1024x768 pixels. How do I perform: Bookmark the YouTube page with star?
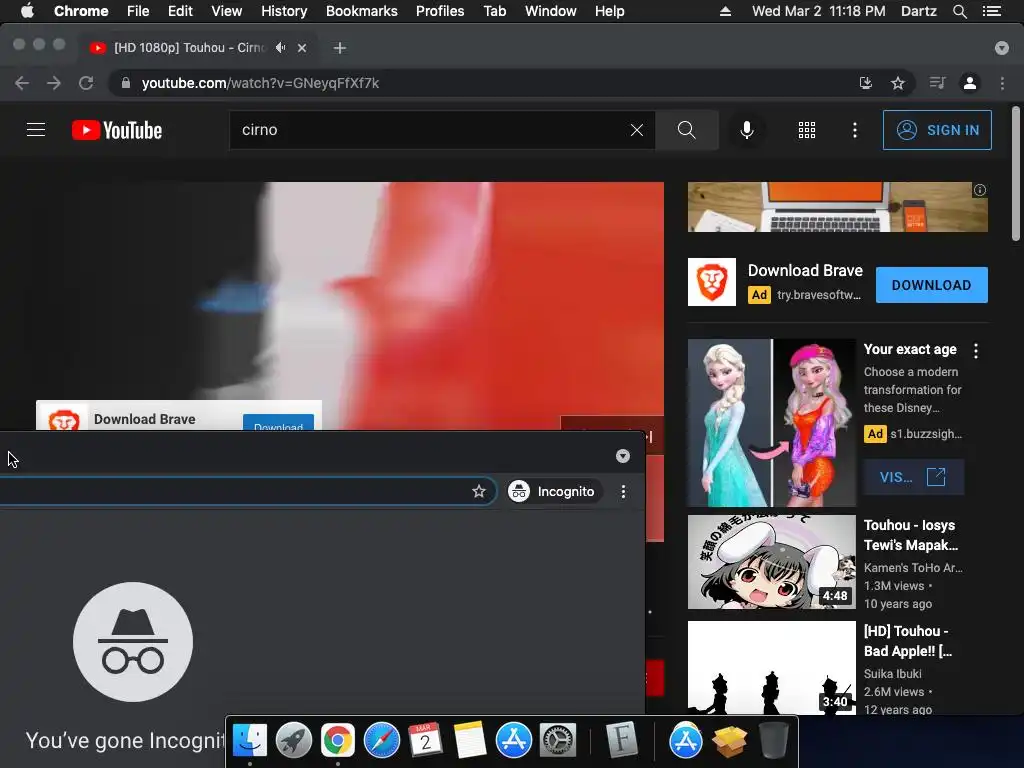[x=898, y=83]
